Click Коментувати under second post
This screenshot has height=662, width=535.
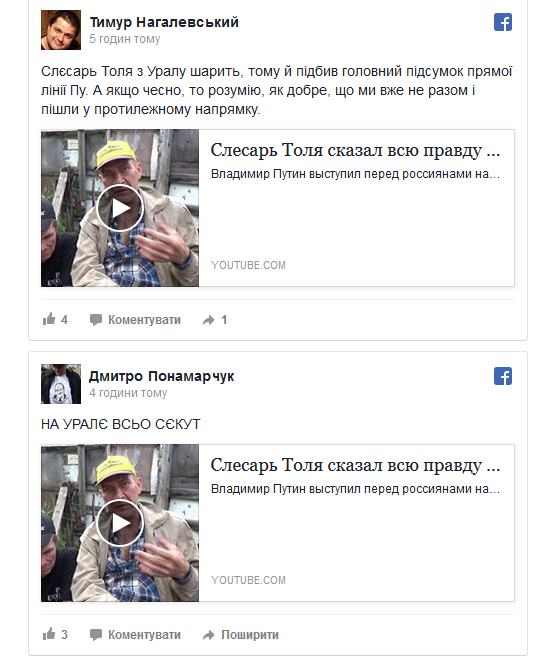[x=144, y=635]
